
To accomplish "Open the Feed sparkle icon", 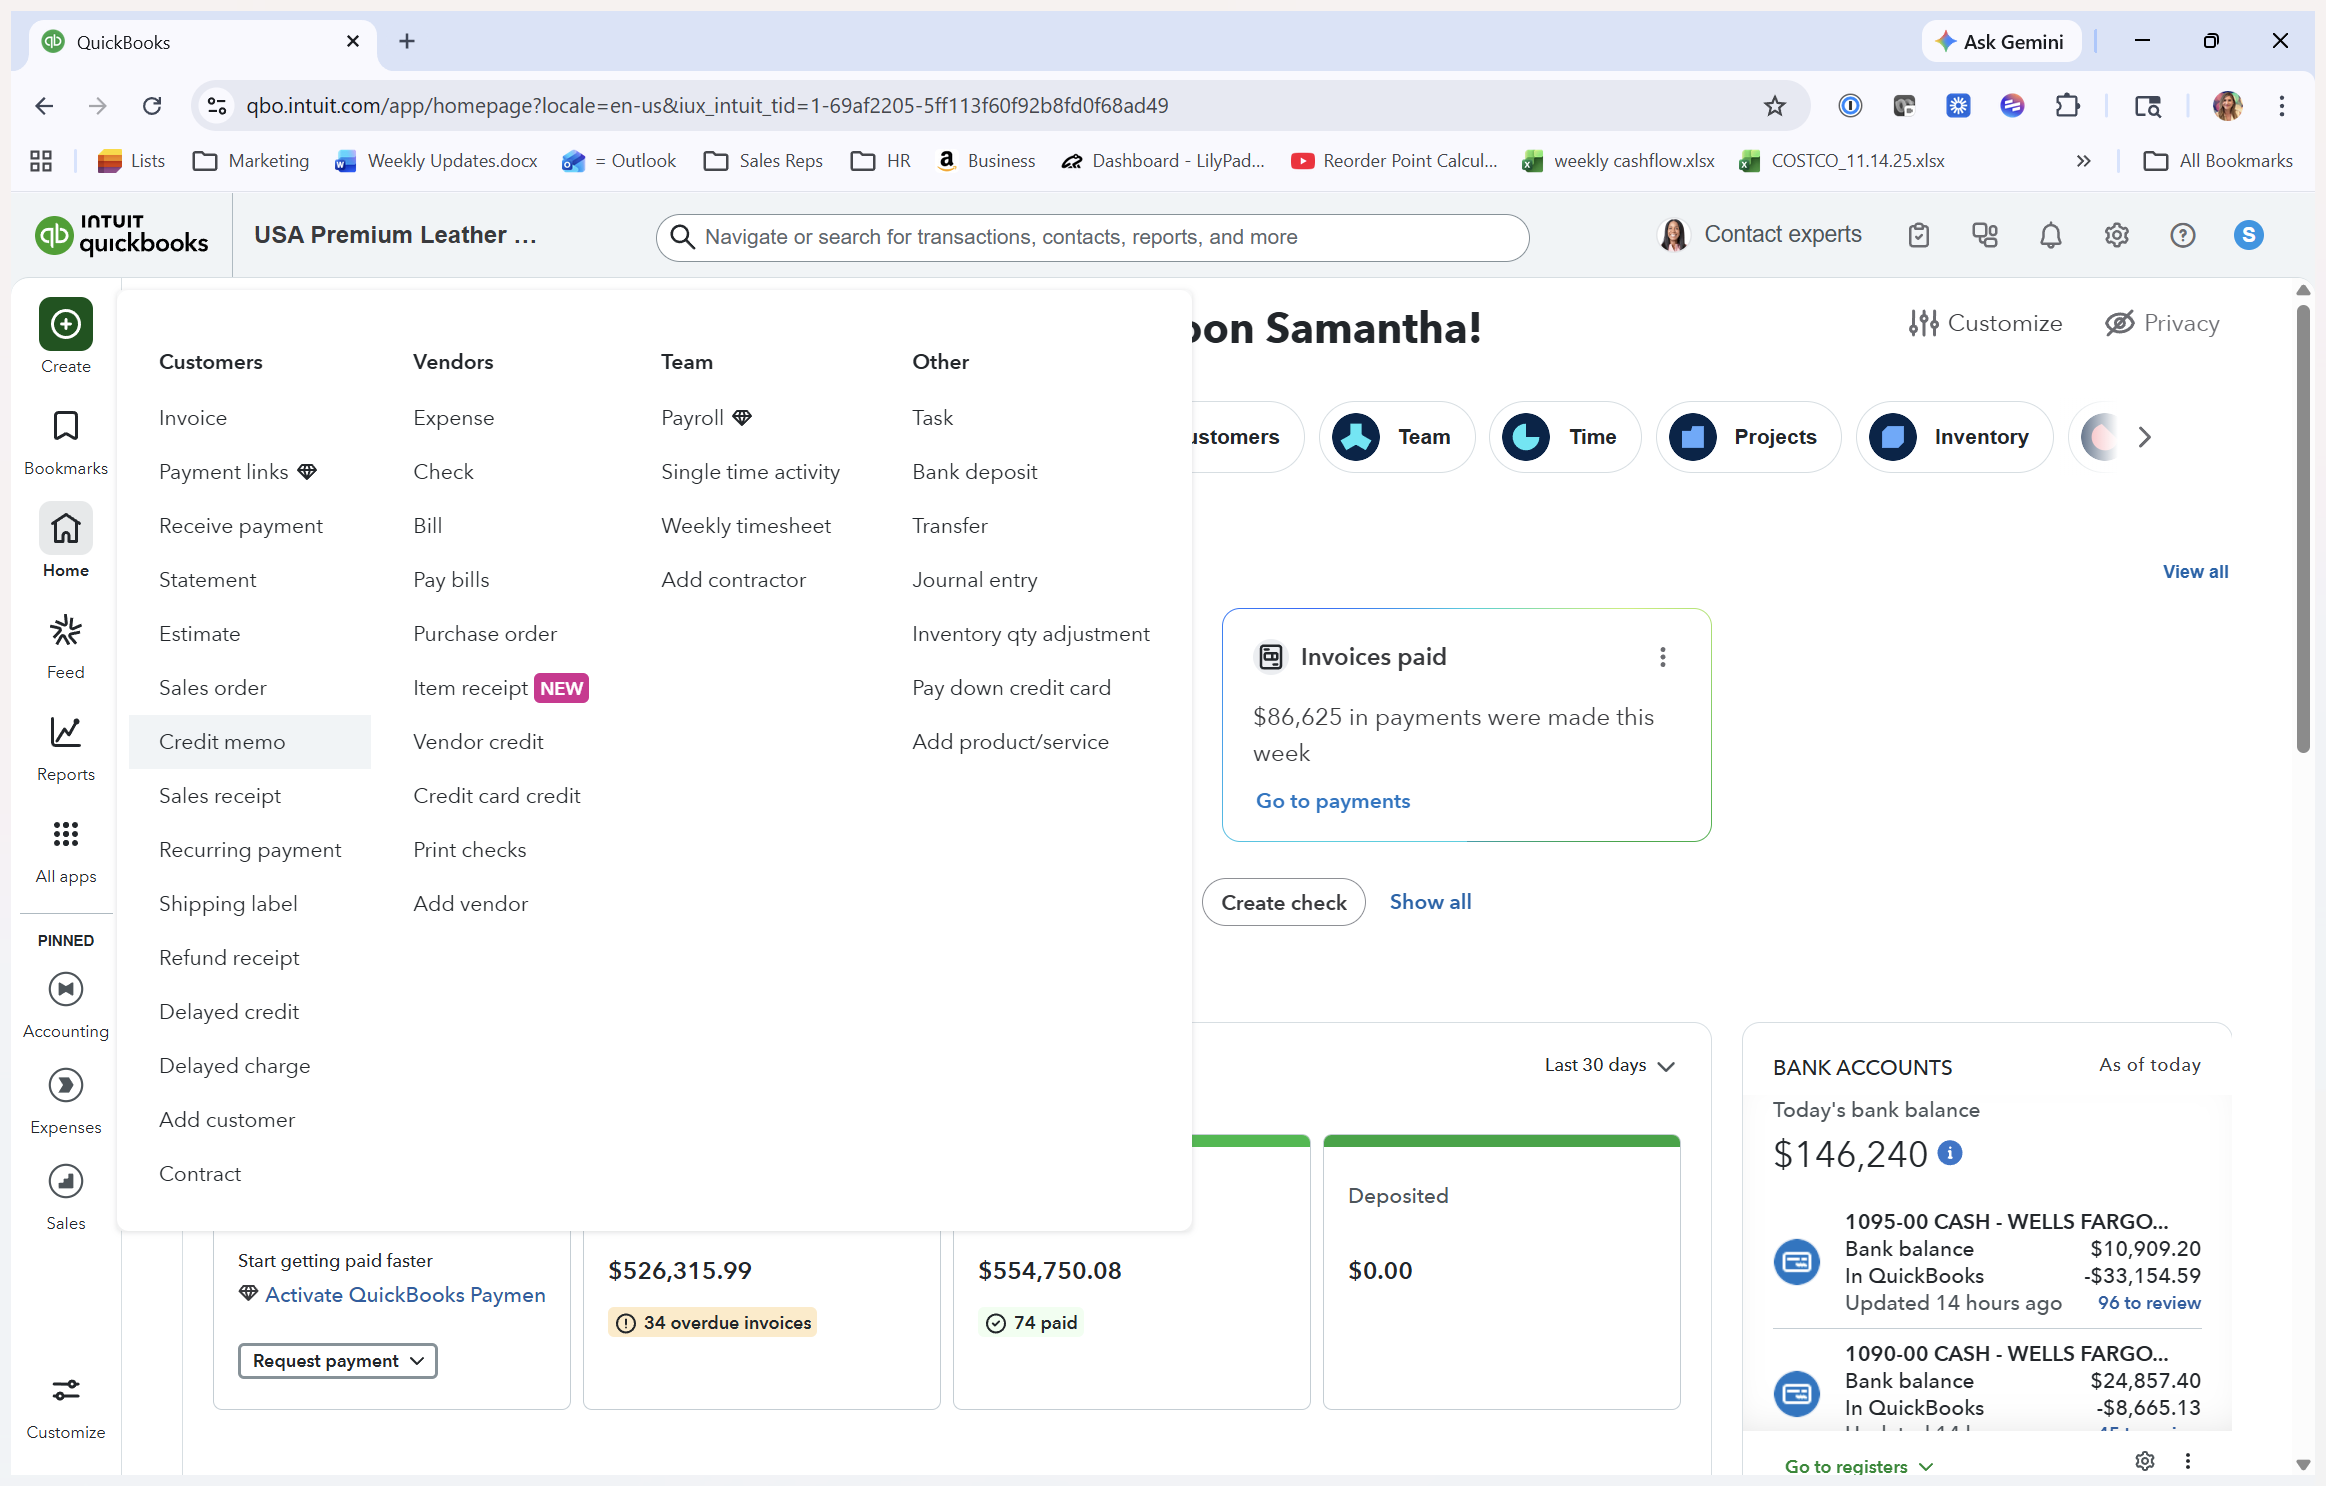I will point(66,631).
